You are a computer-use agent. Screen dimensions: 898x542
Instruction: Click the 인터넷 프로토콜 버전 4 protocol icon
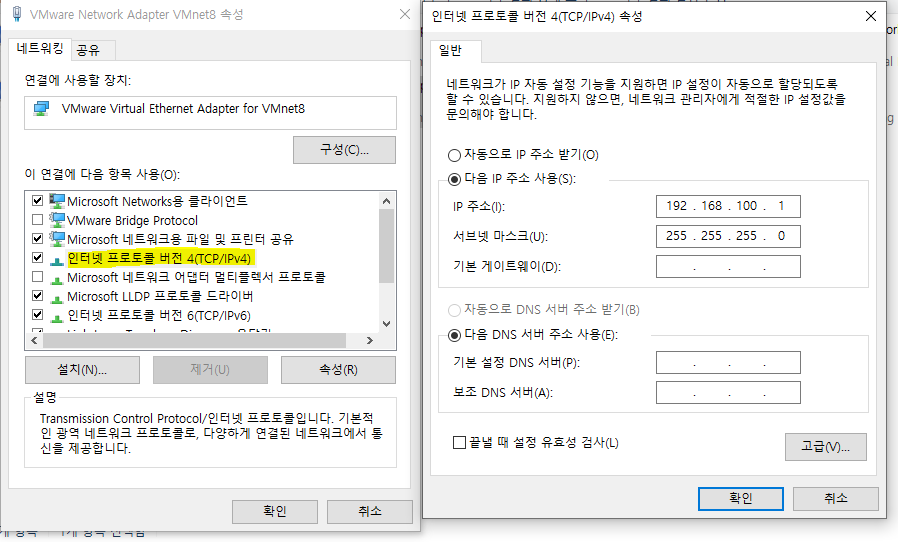[x=57, y=261]
